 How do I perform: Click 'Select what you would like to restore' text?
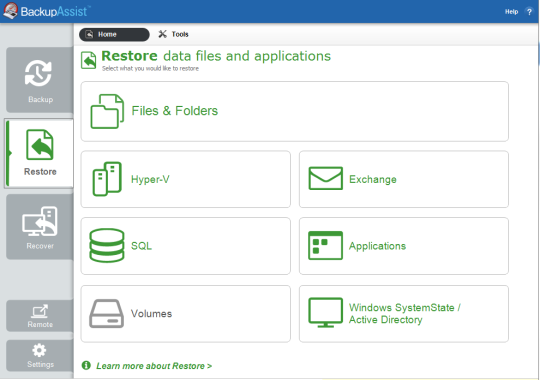point(150,69)
